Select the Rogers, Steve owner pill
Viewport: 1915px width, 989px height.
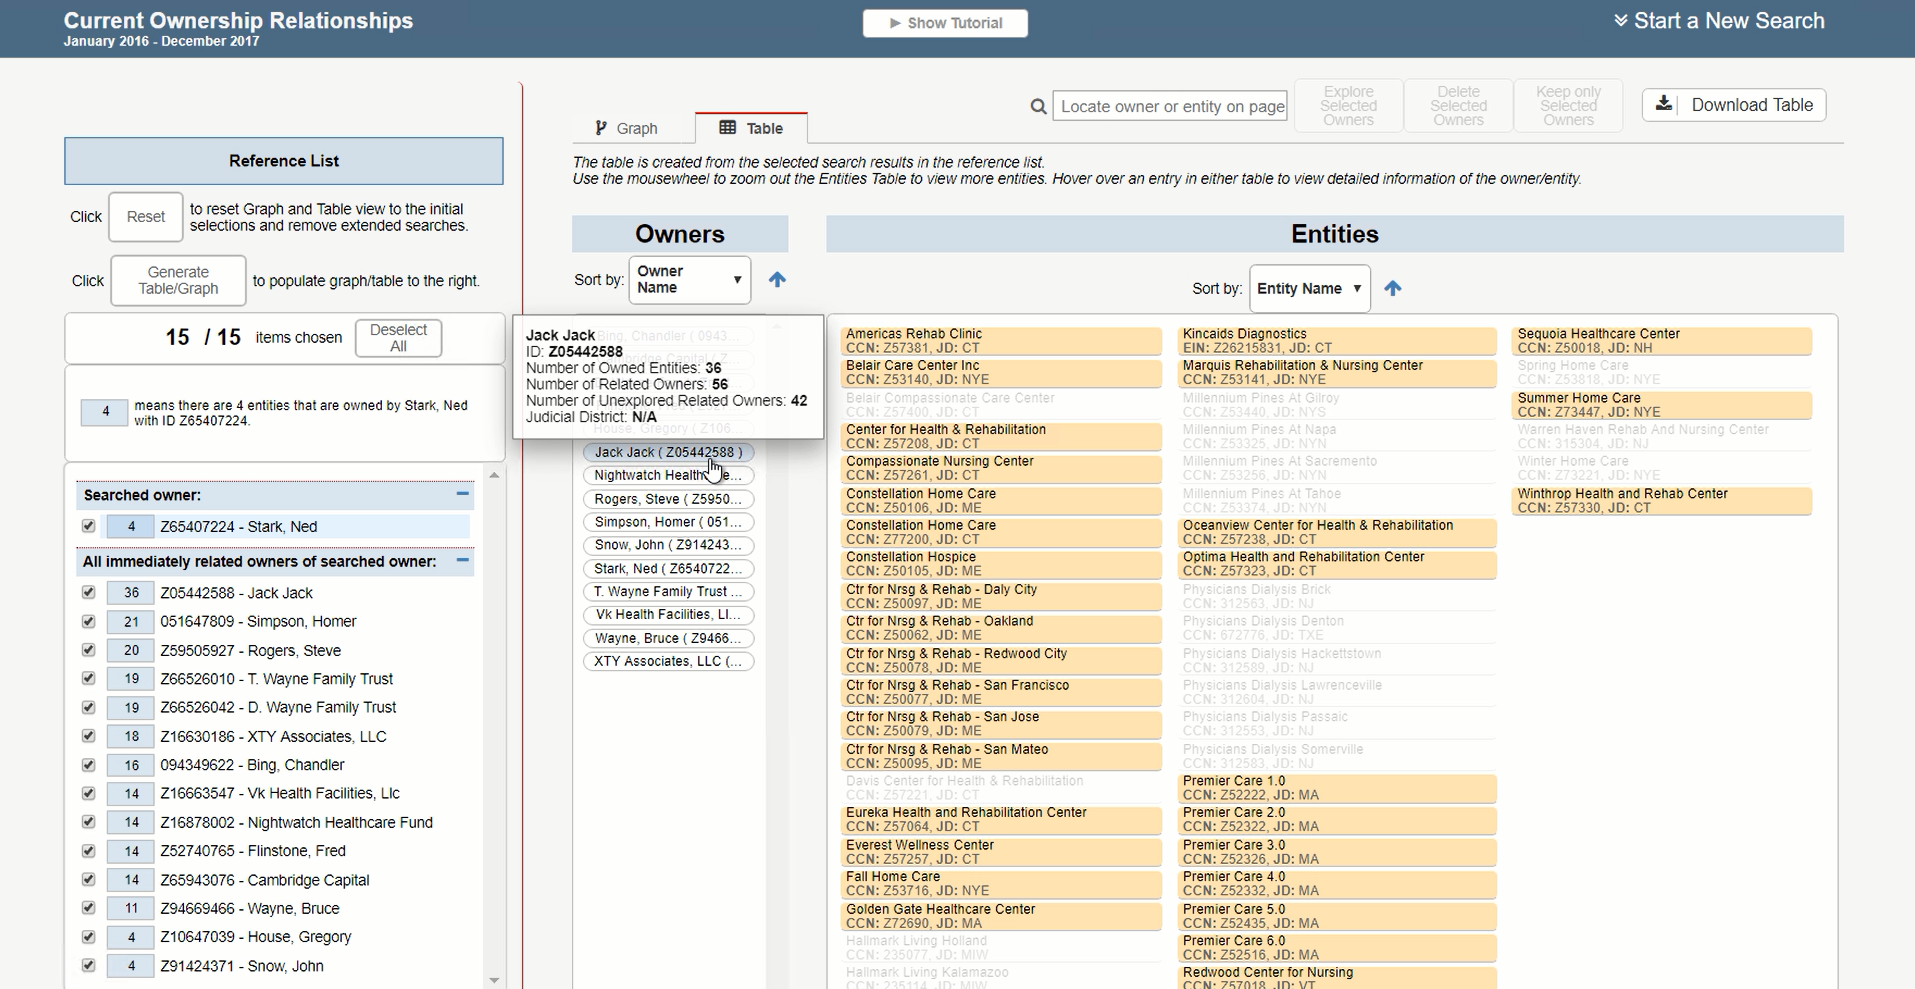pos(668,499)
